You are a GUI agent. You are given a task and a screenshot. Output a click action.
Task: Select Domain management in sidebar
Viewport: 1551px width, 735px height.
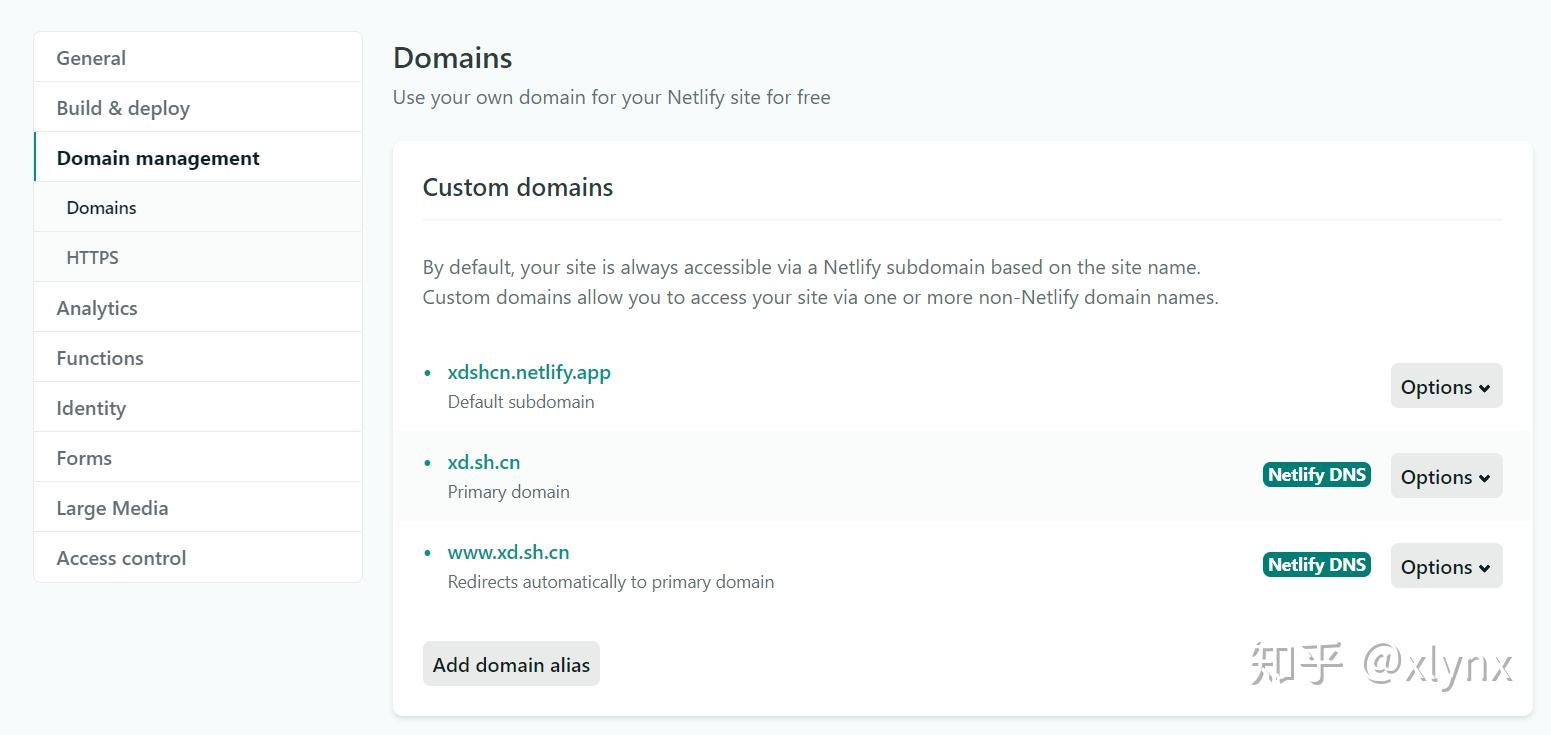click(x=158, y=158)
